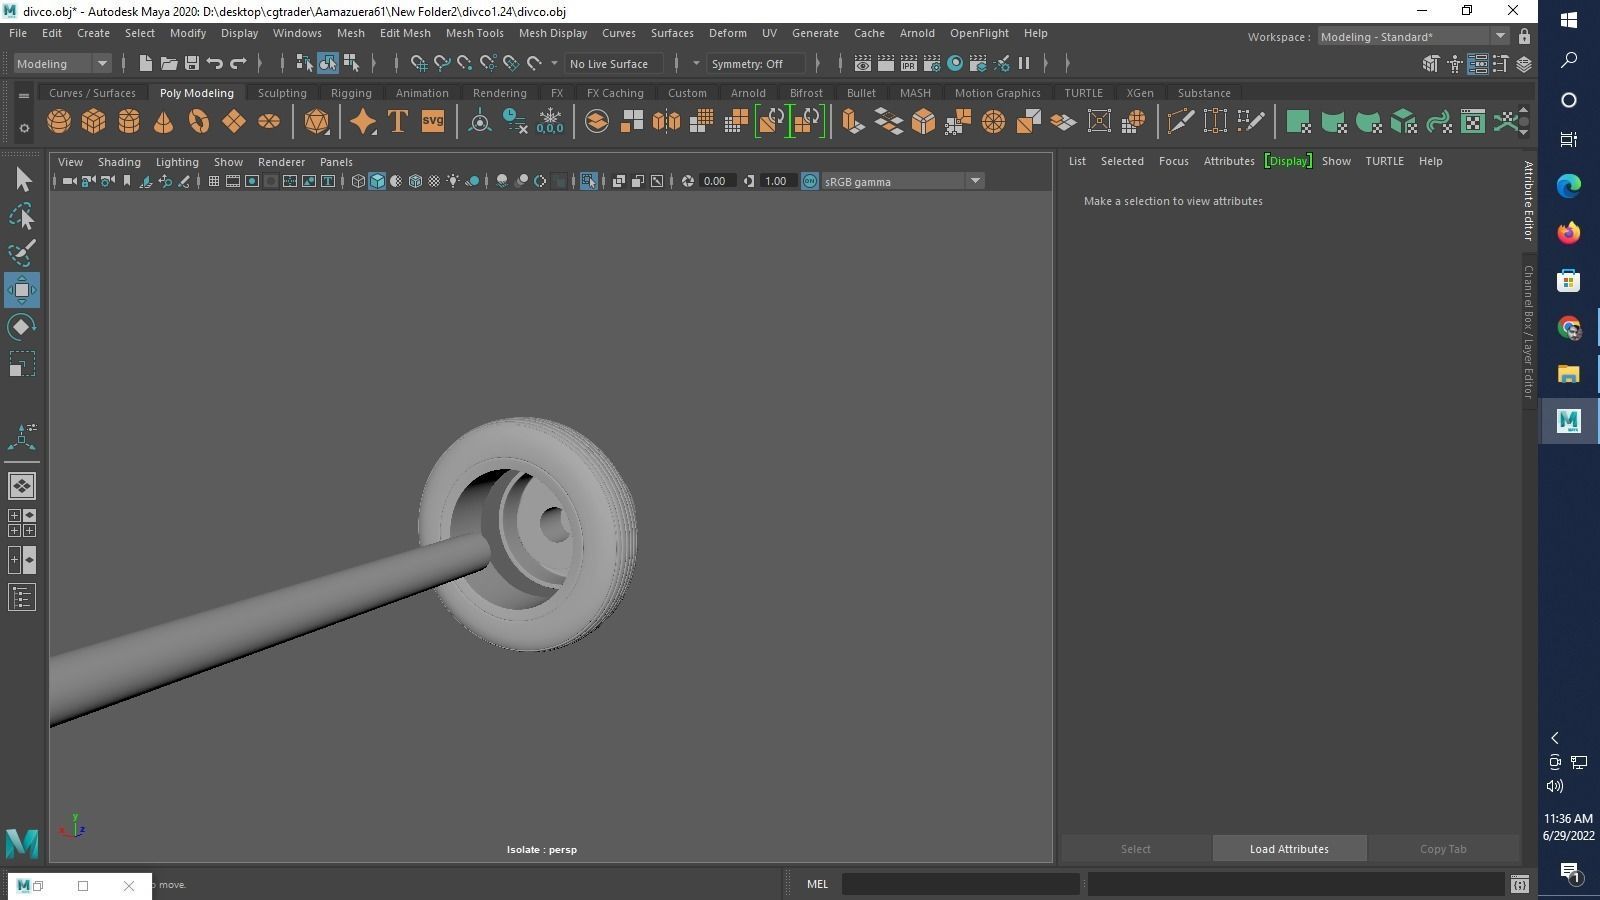
Task: Toggle snap to points
Action: [465, 63]
